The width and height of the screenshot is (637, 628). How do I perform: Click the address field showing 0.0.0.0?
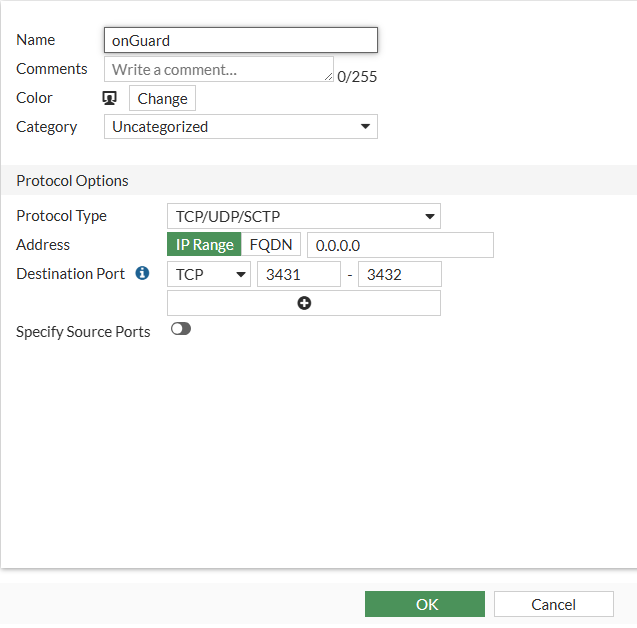400,245
